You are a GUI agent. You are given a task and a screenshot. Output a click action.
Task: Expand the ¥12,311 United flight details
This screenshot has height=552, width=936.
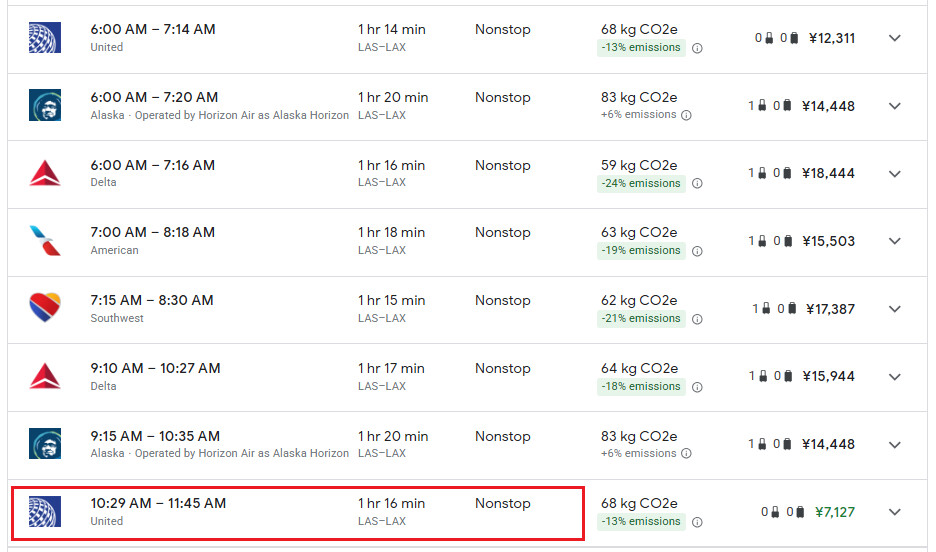coord(895,38)
